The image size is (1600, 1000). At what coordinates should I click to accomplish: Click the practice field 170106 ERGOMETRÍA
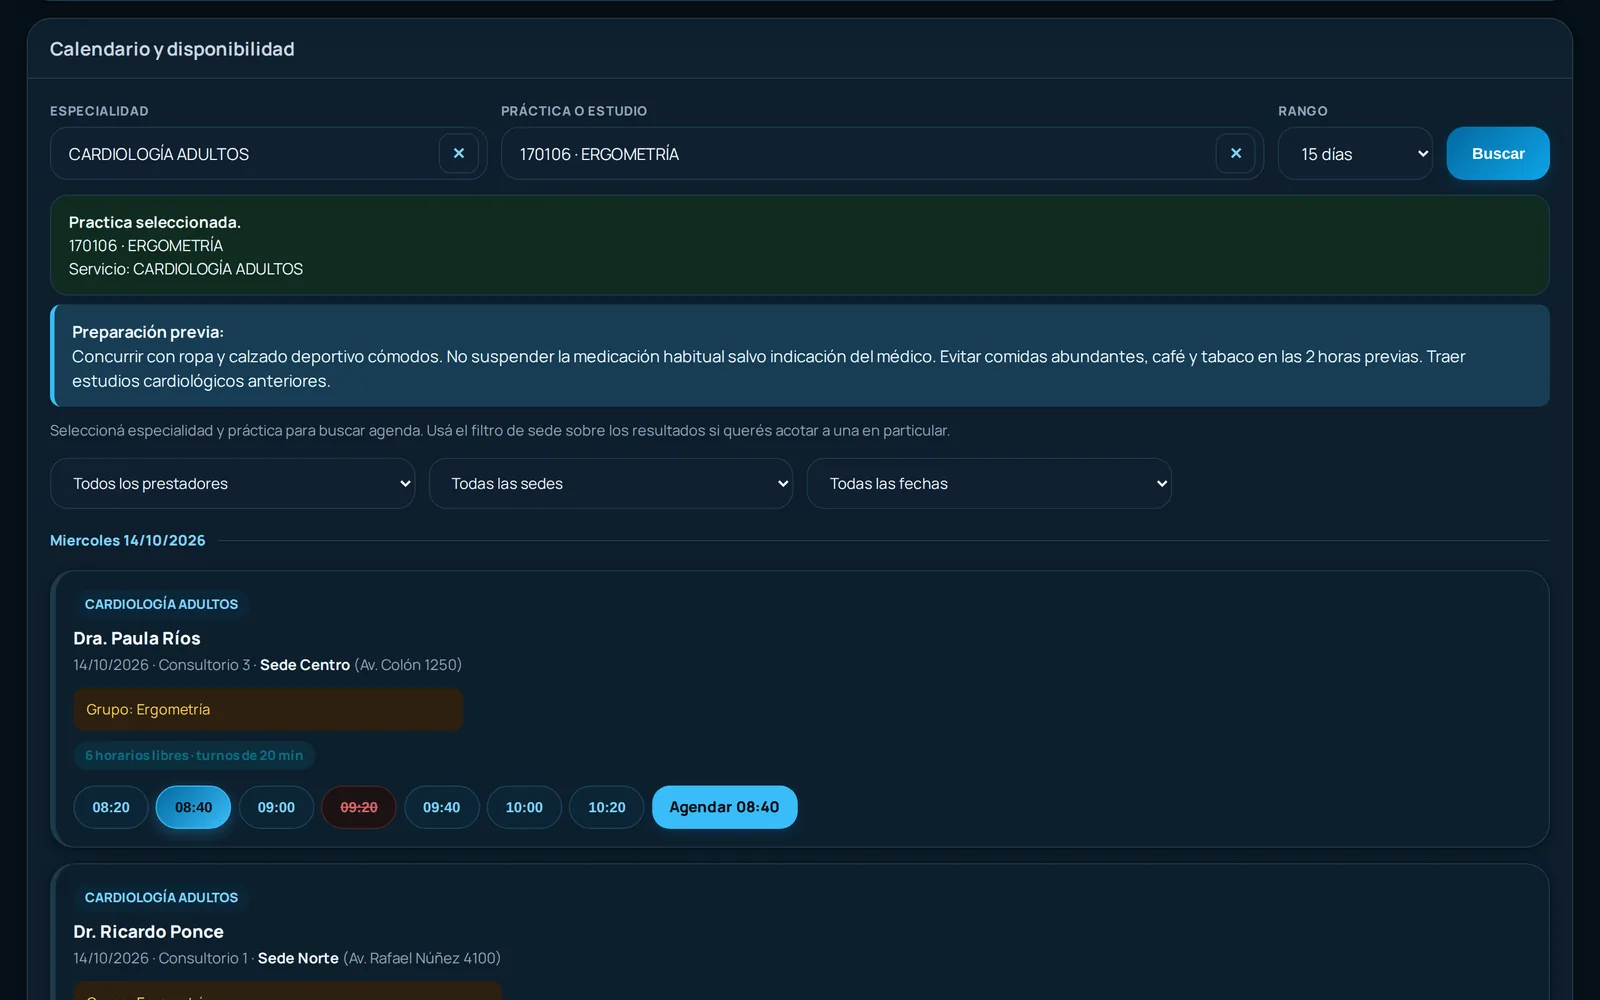pos(858,154)
